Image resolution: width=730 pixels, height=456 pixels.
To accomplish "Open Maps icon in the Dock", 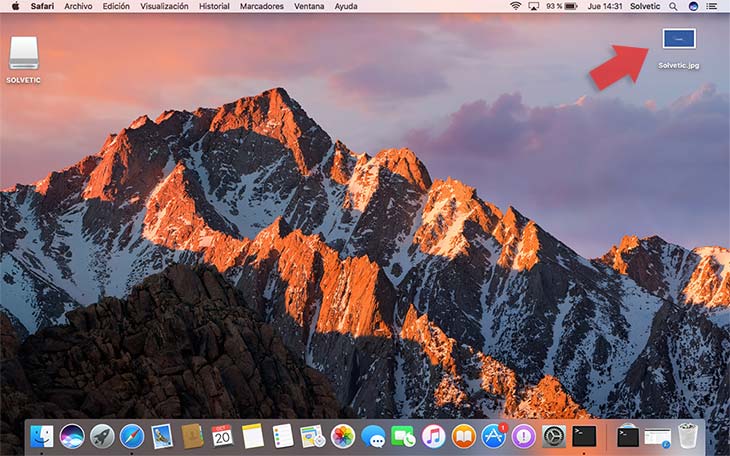I will (312, 436).
